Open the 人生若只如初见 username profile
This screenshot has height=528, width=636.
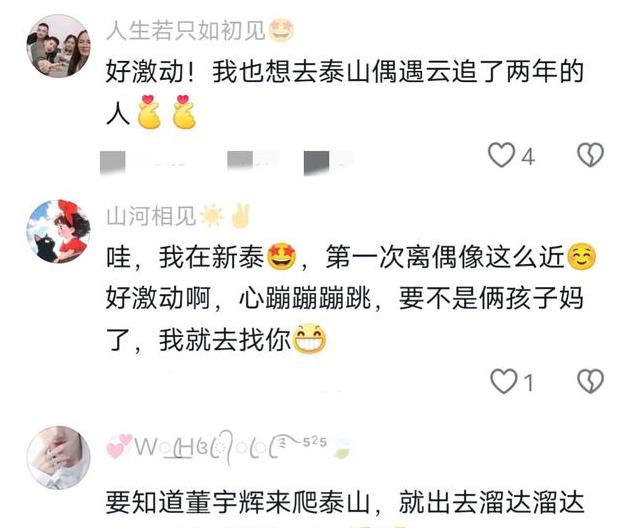(186, 31)
